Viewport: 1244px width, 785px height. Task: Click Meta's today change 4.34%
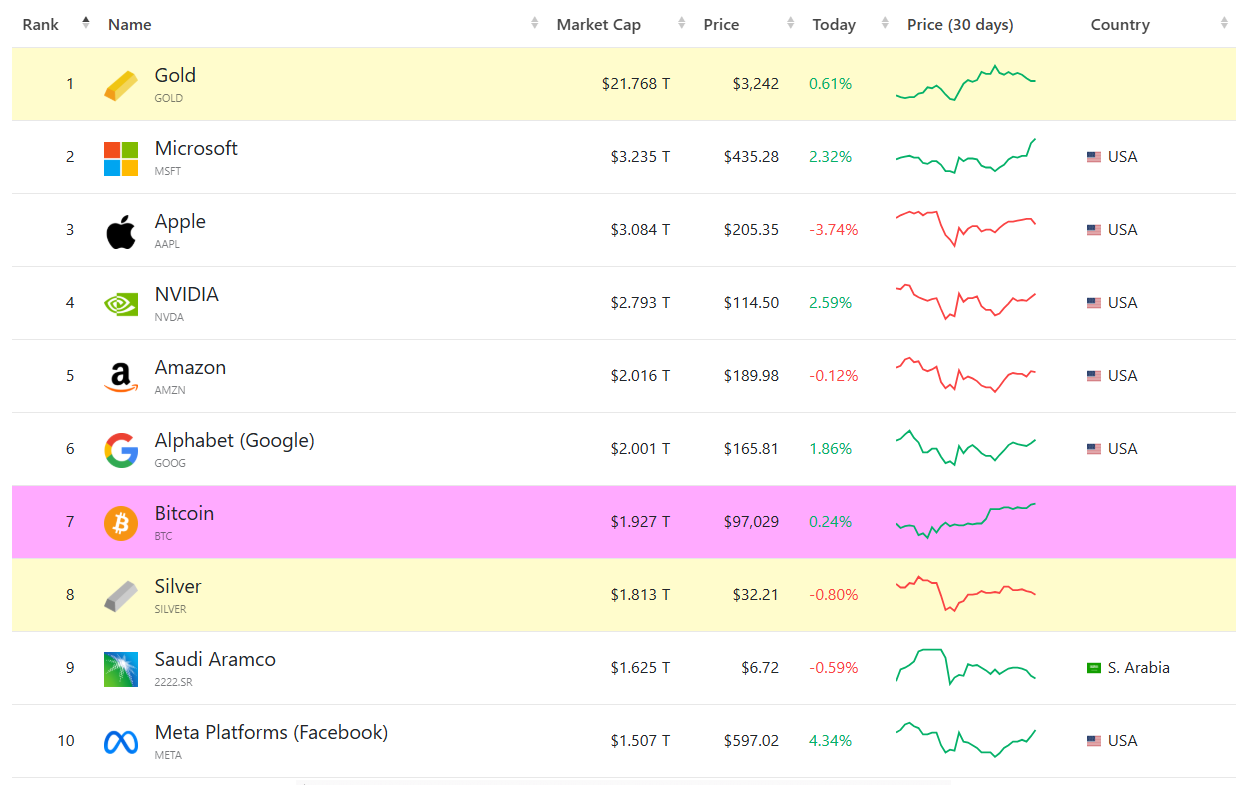(831, 741)
